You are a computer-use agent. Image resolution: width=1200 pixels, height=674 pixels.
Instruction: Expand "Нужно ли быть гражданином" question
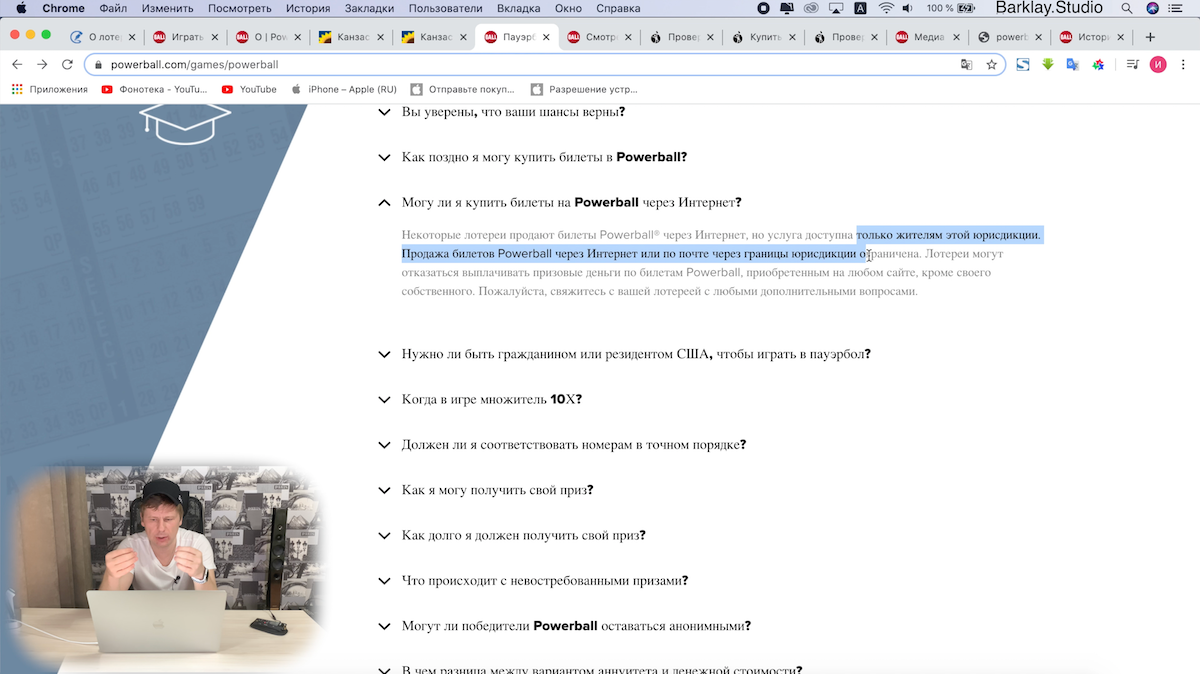click(x=624, y=354)
